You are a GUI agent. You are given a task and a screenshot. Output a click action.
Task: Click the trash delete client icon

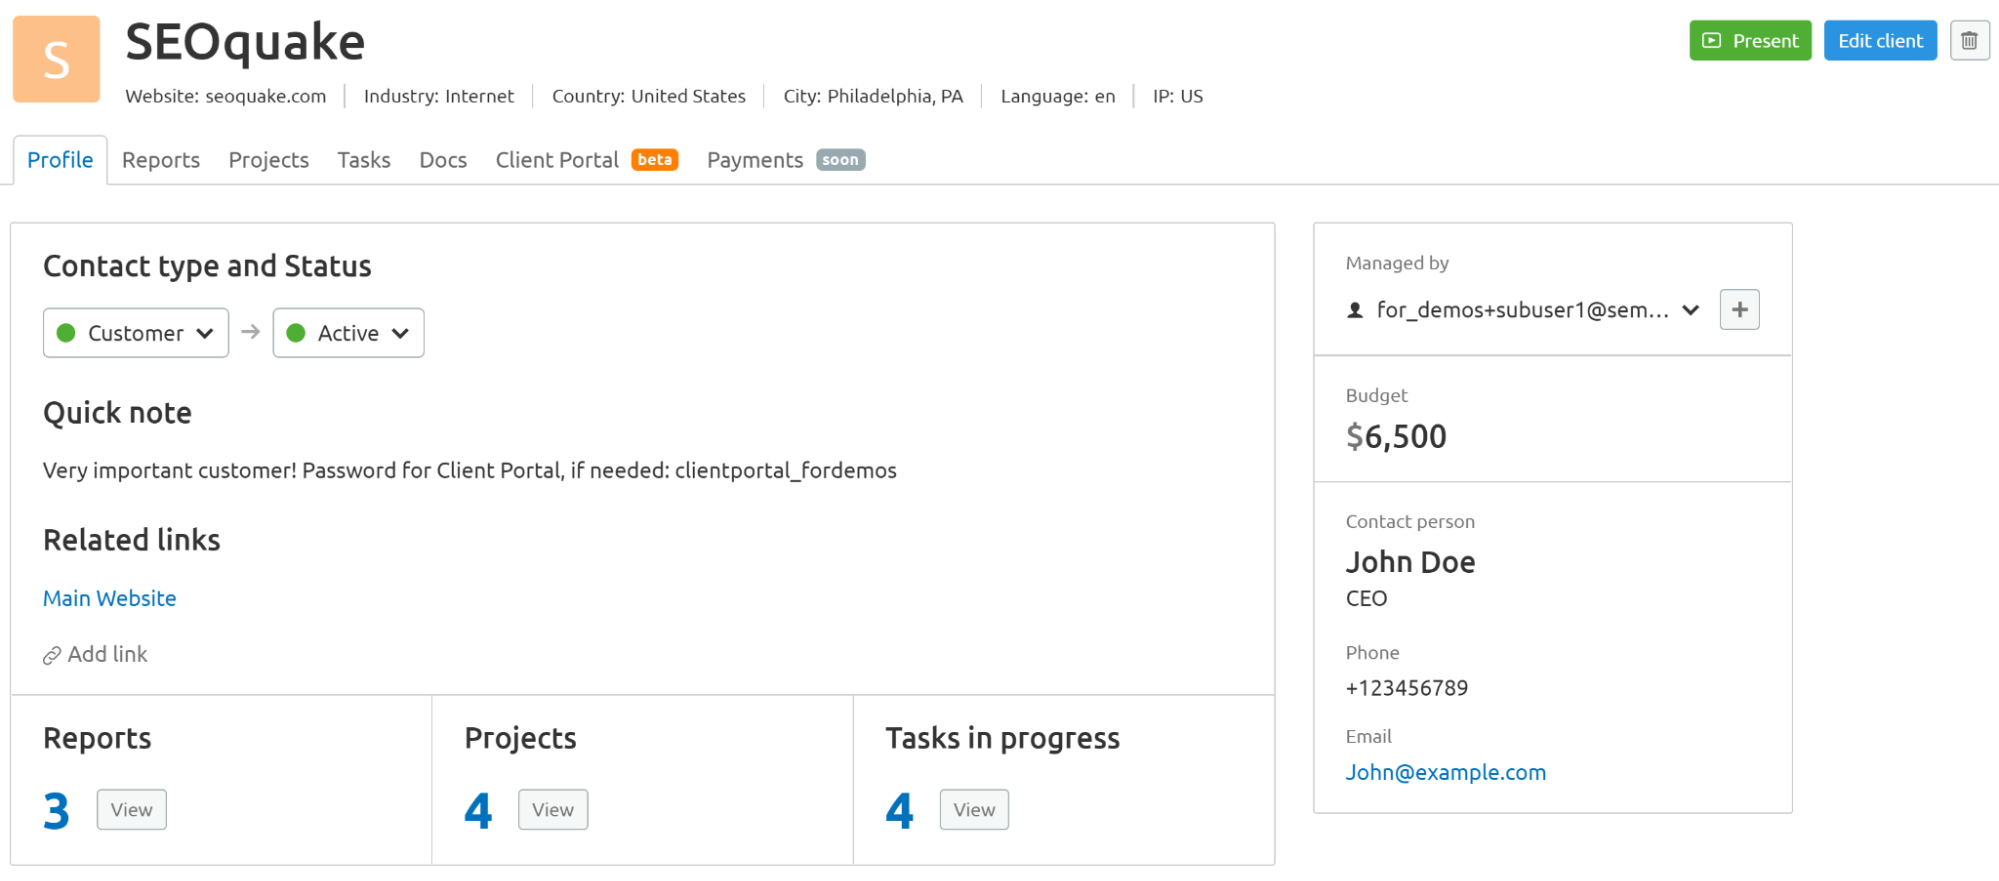[1969, 41]
